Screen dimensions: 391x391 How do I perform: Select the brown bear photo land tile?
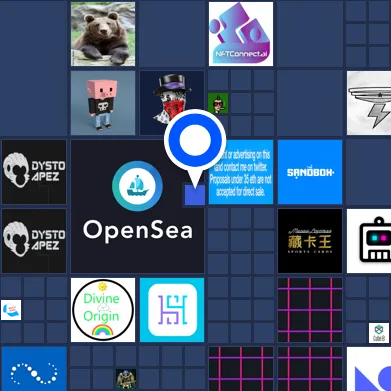[103, 34]
